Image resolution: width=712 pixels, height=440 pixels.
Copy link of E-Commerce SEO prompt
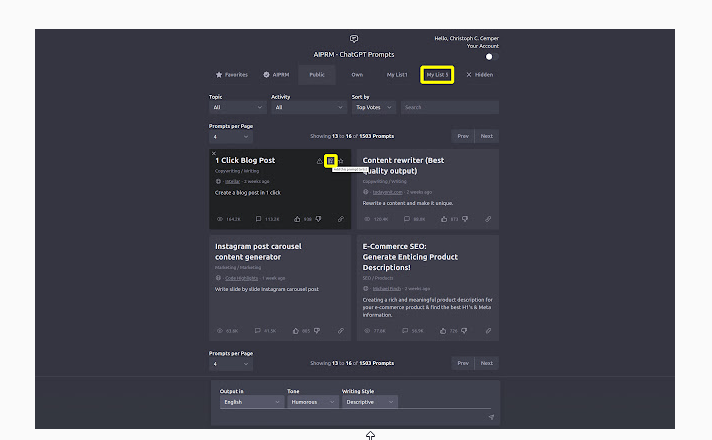[488, 331]
